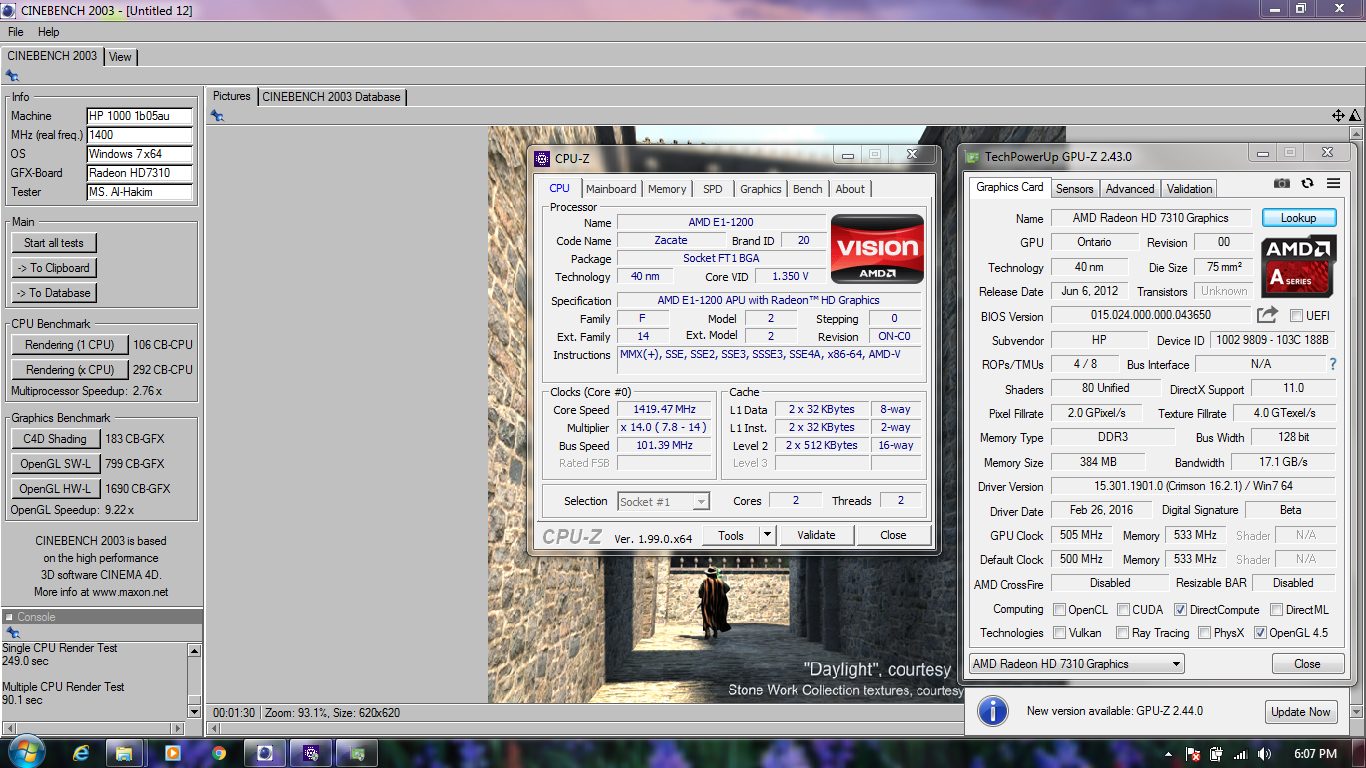Click the volume speaker icon in the system tray
The image size is (1366, 768).
pyautogui.click(x=1264, y=754)
